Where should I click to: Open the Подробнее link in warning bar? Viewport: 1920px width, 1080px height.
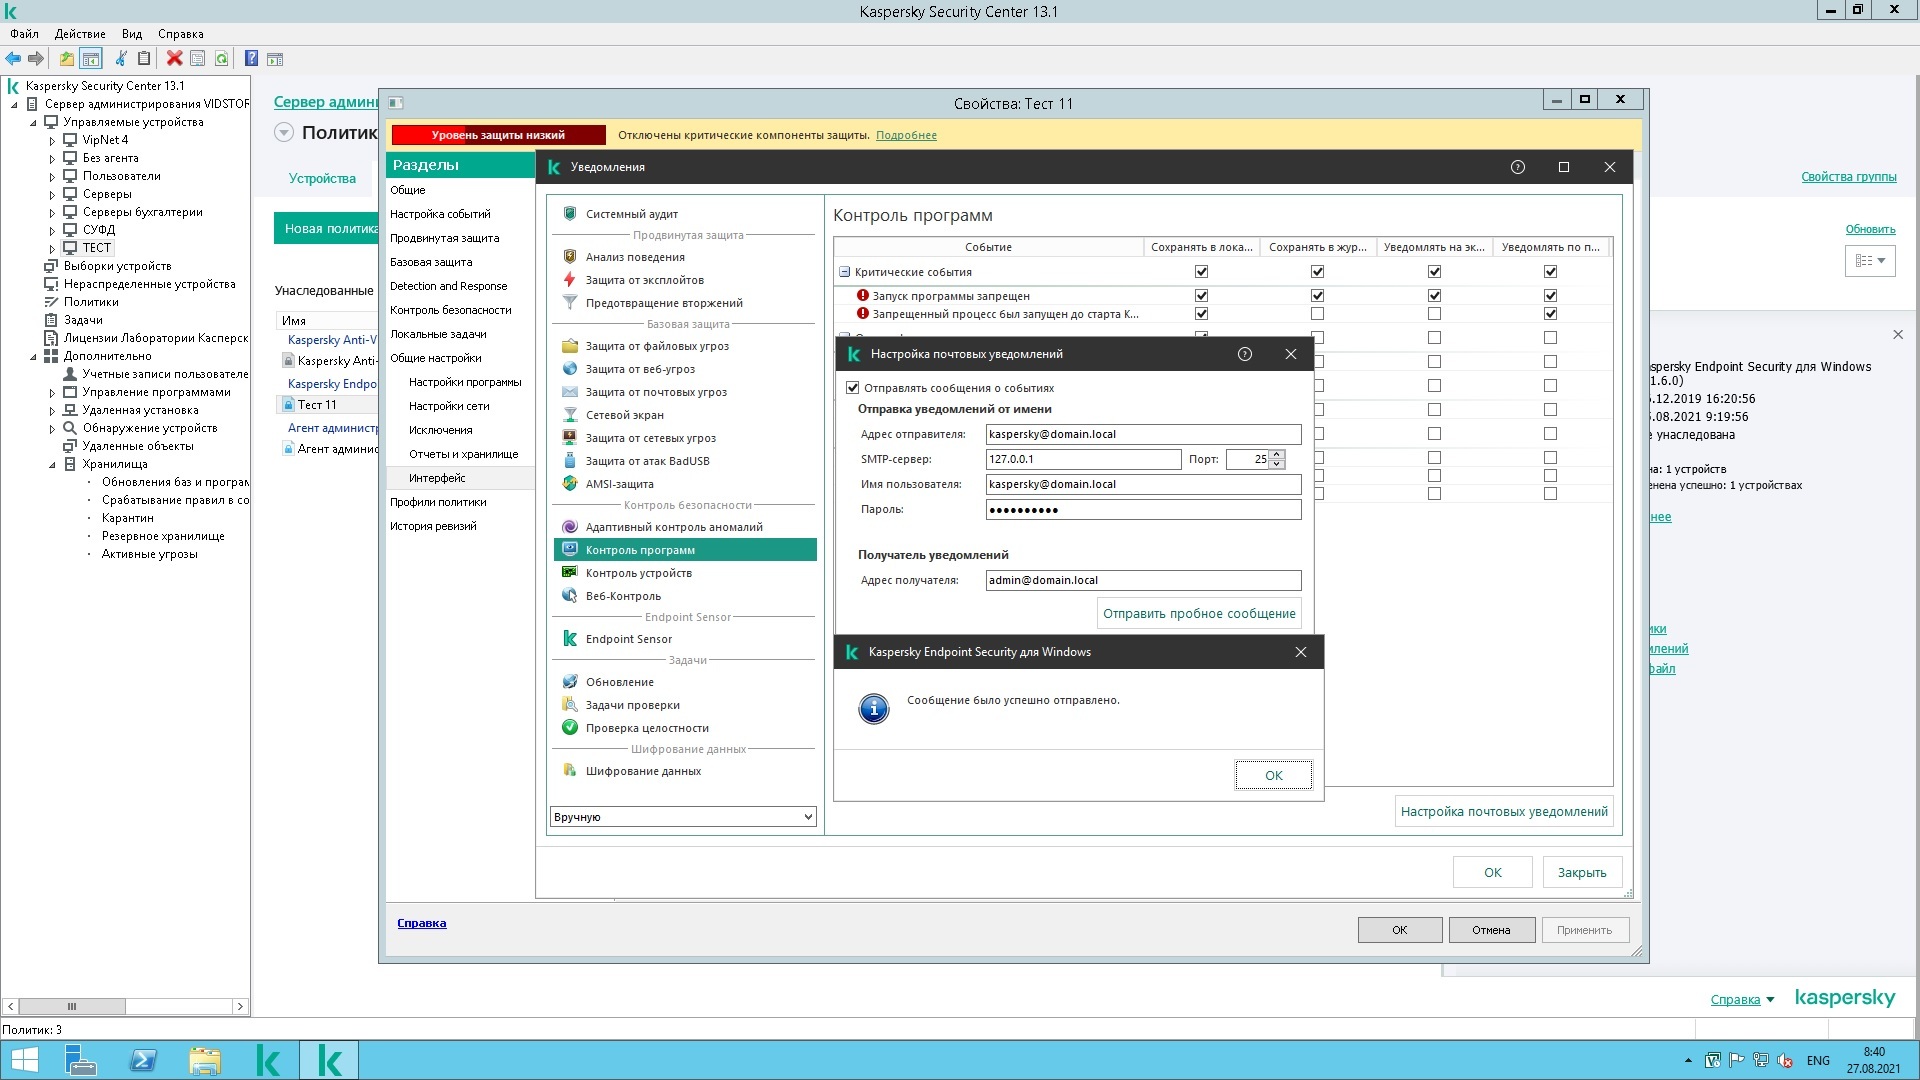(905, 135)
